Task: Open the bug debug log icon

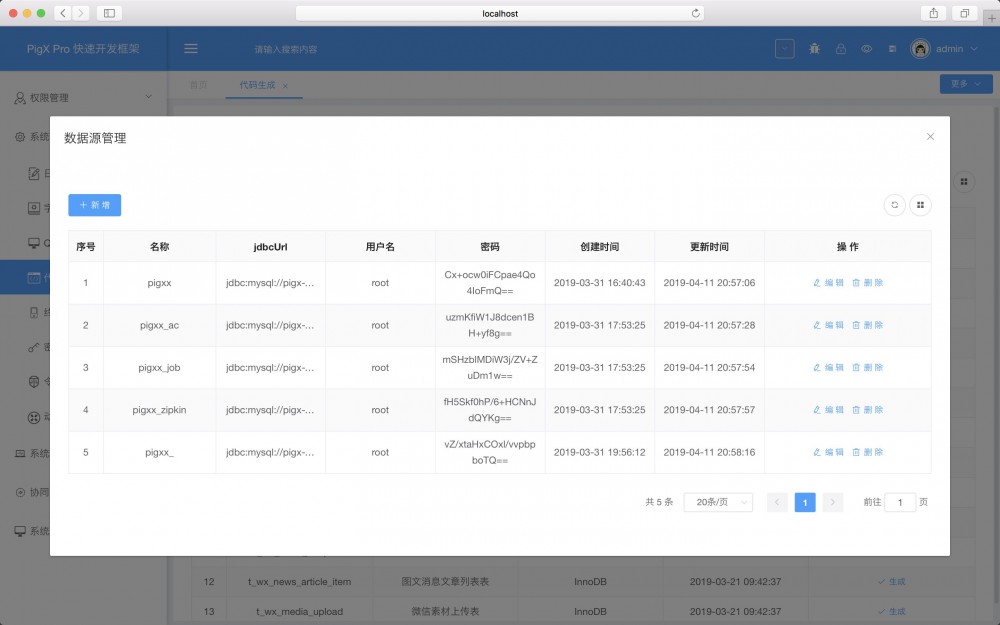Action: coord(814,48)
